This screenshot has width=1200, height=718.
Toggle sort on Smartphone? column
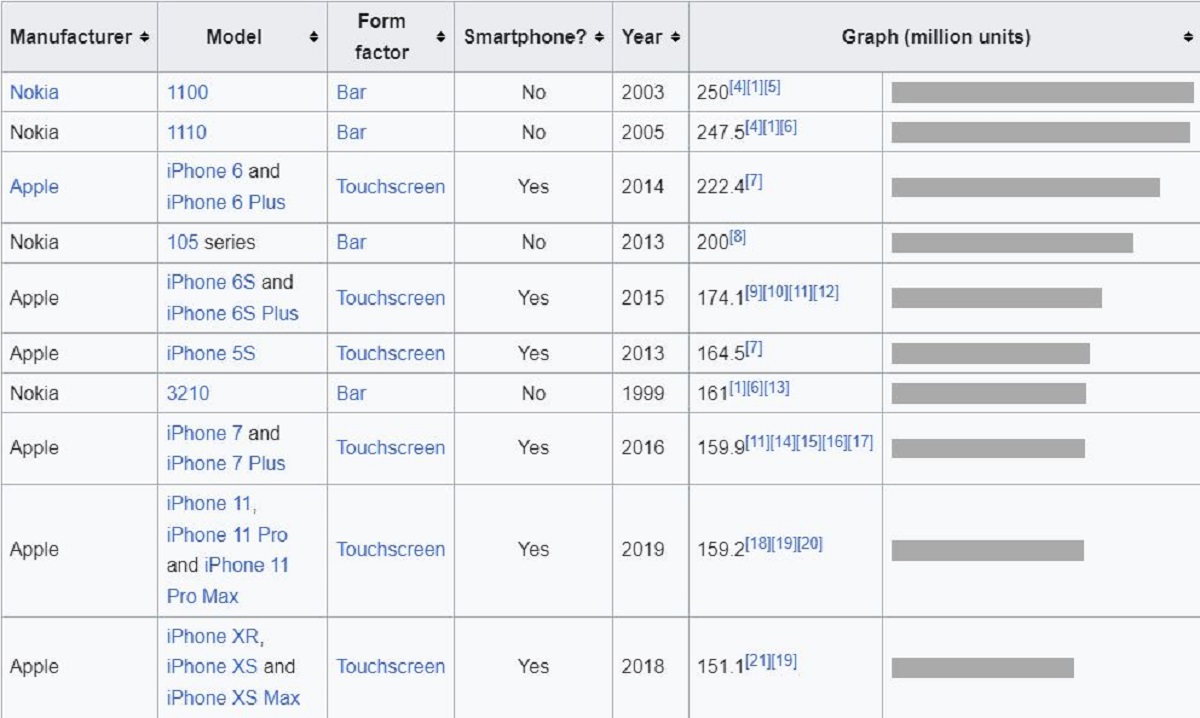(599, 37)
